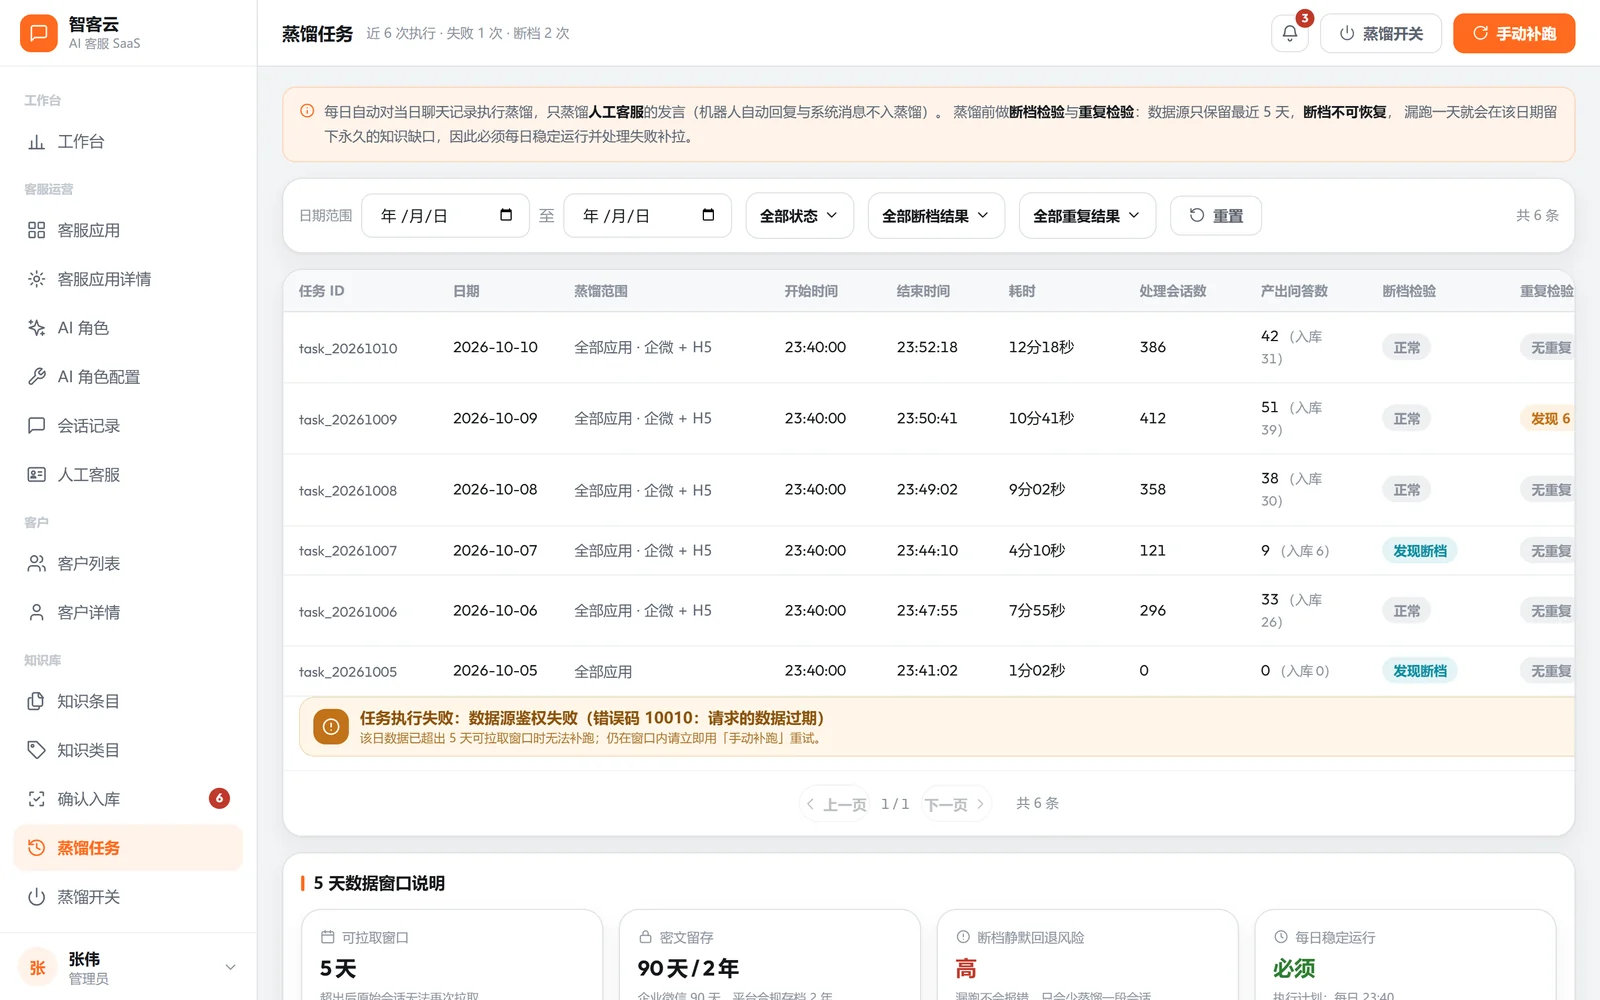Click the 上一页 pagination button

(836, 804)
